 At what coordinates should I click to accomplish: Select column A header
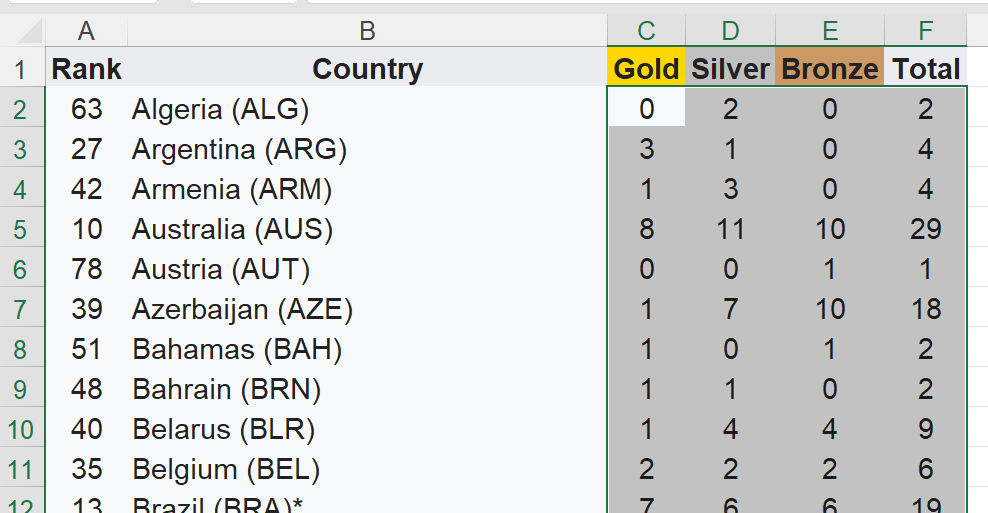click(86, 30)
